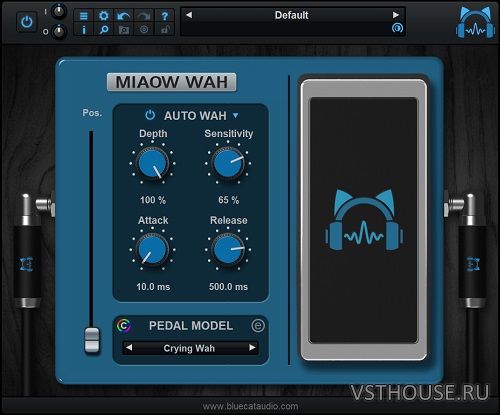Click the wah pedal footplate

(364, 220)
